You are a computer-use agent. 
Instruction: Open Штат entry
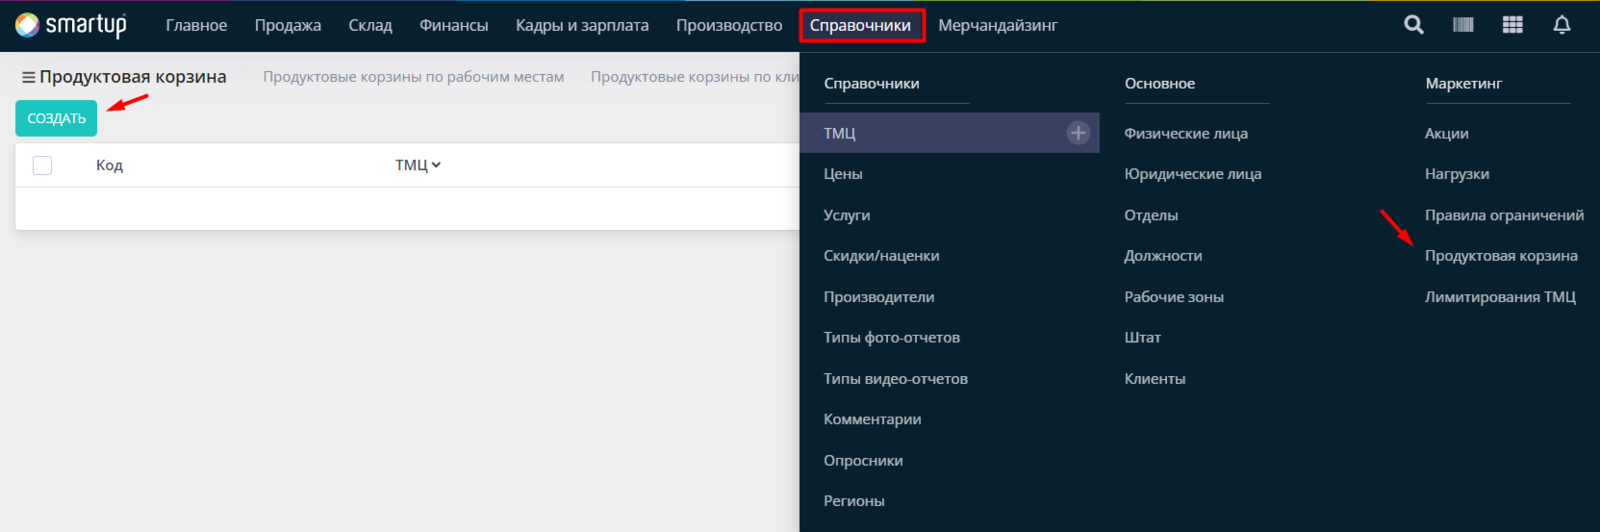(1142, 337)
